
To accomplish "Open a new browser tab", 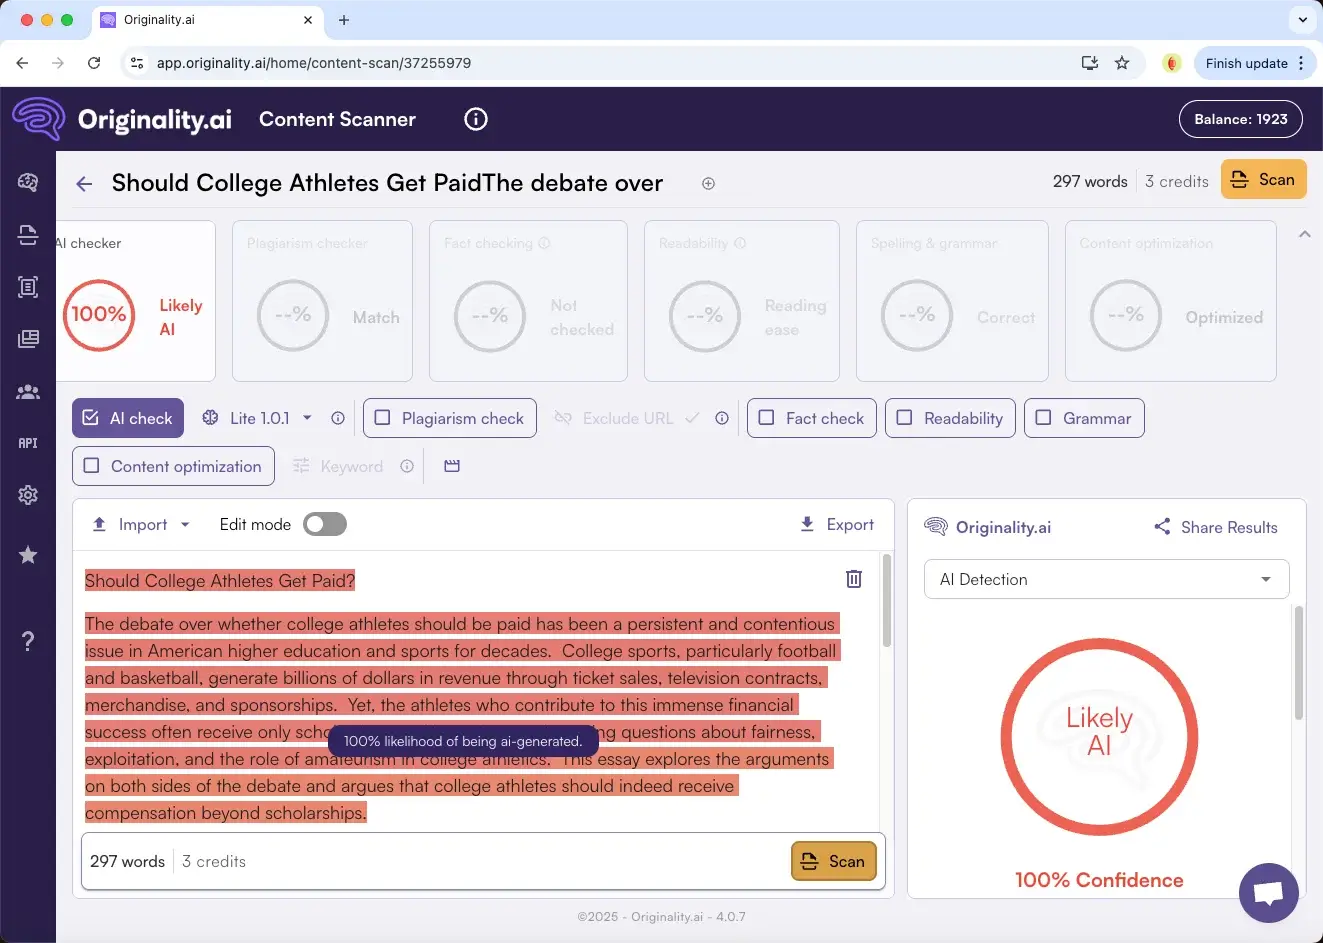I will click(x=344, y=20).
